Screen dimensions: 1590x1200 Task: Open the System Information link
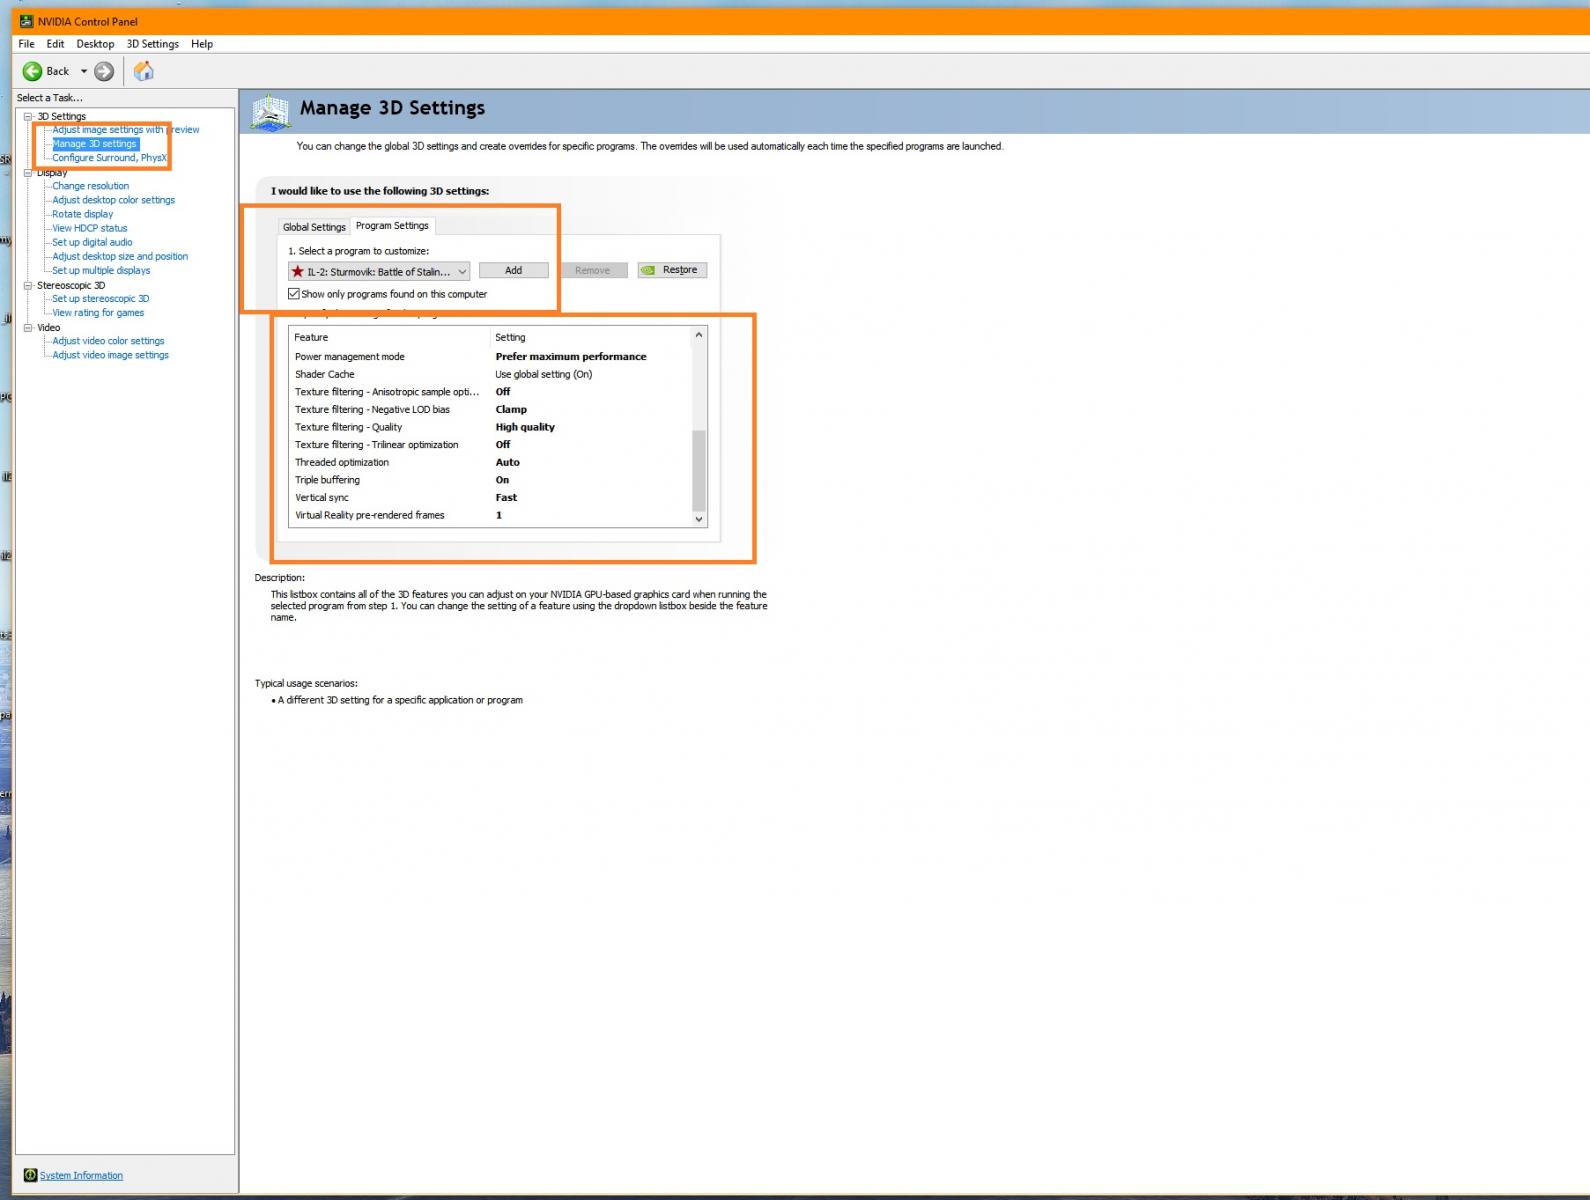[x=81, y=1175]
